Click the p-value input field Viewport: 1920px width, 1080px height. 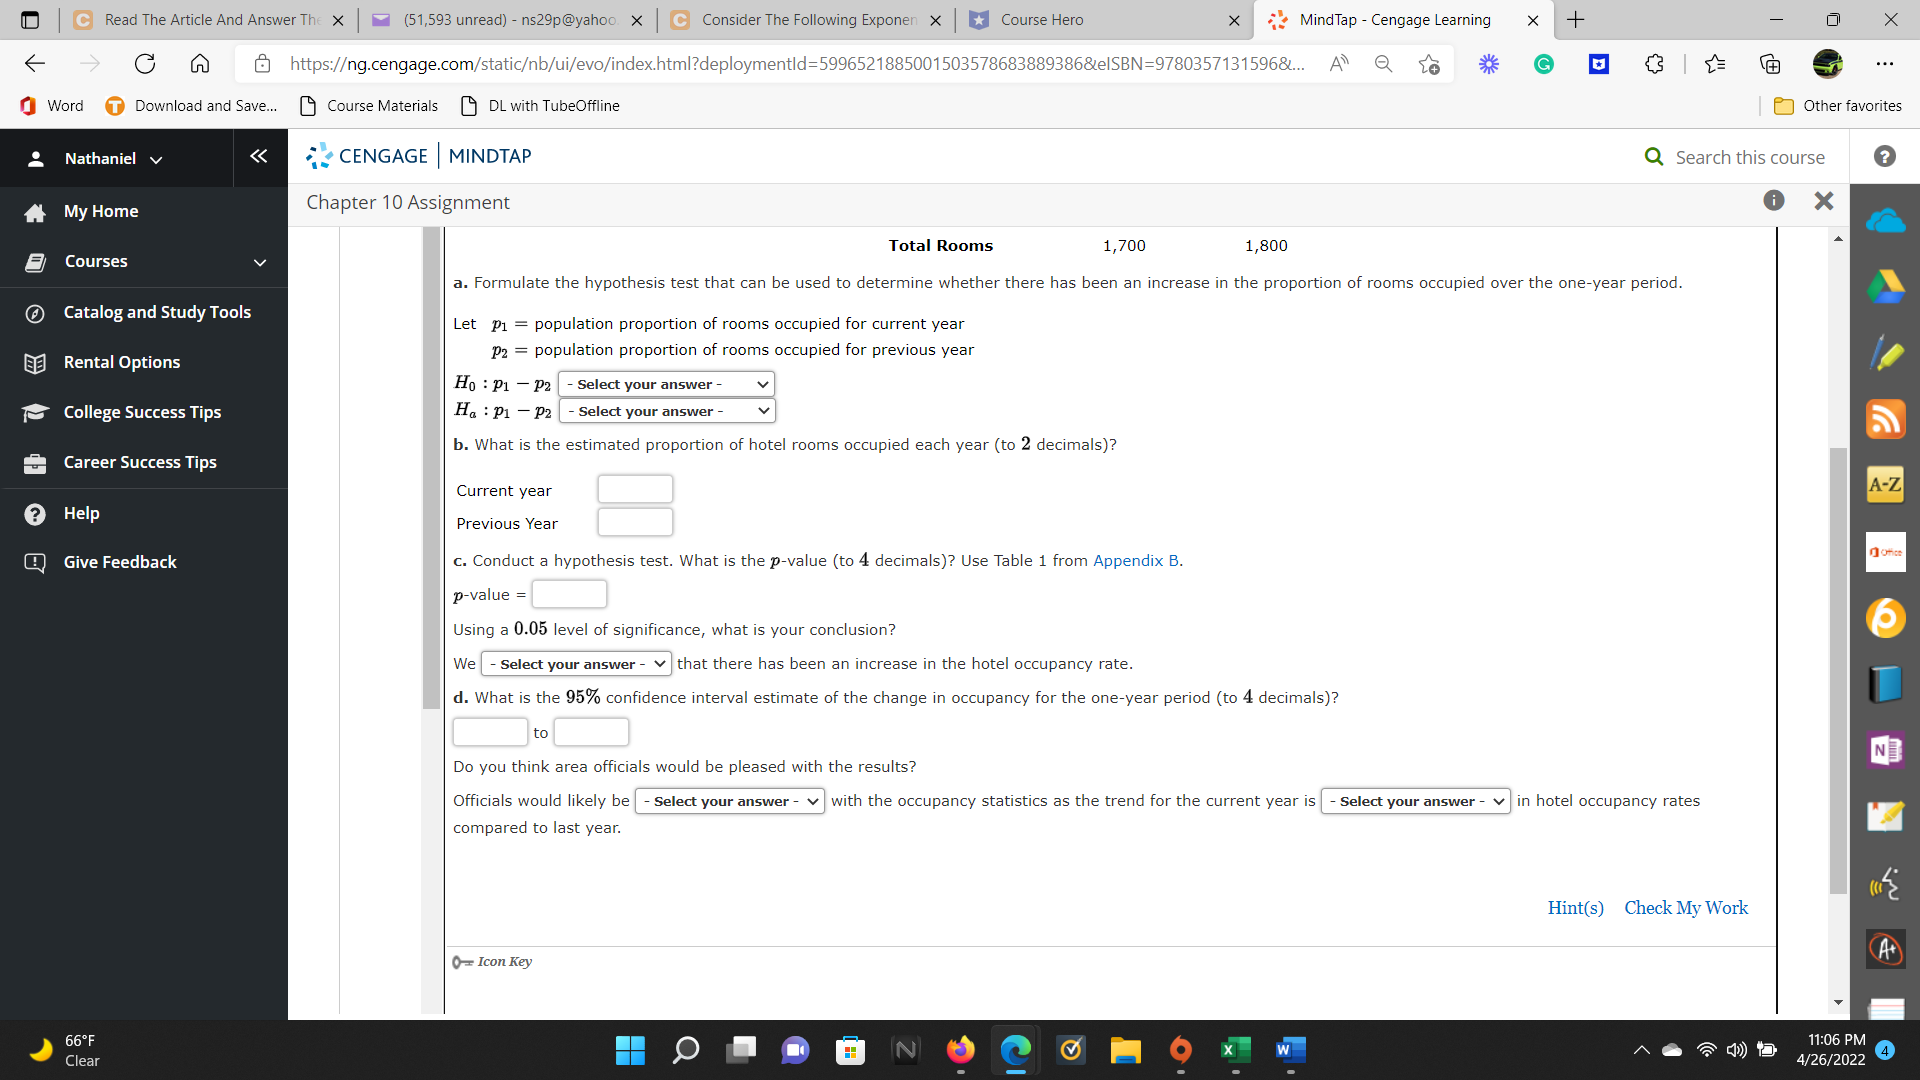tap(569, 594)
